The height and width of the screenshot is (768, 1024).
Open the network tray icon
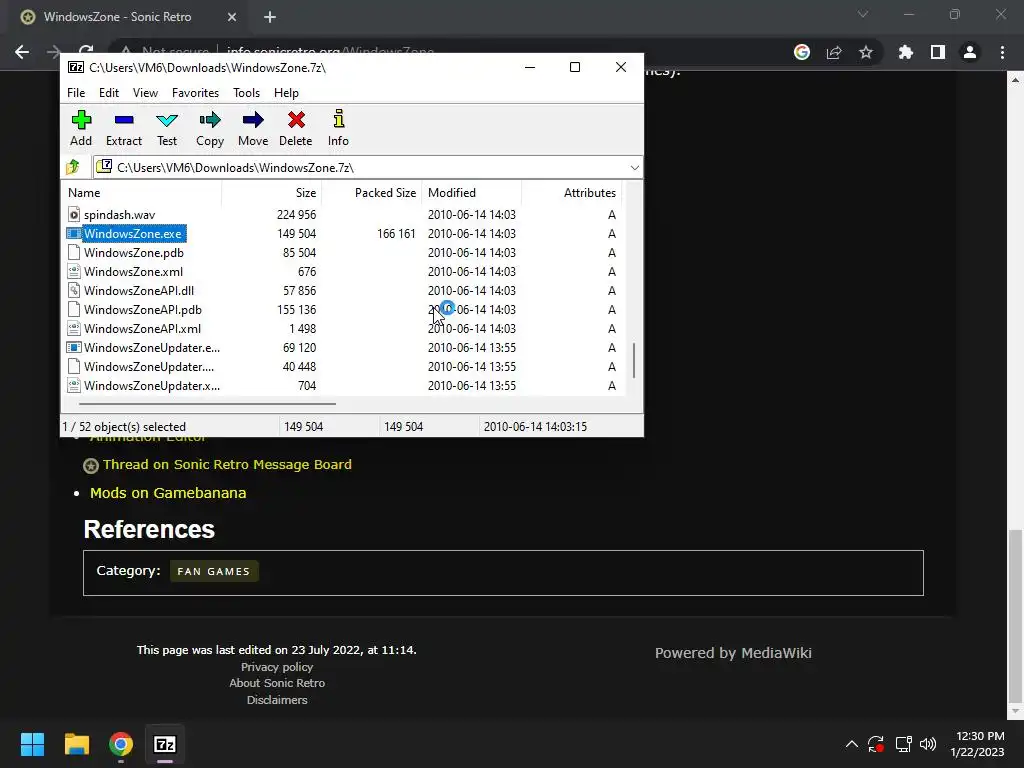pyautogui.click(x=903, y=744)
